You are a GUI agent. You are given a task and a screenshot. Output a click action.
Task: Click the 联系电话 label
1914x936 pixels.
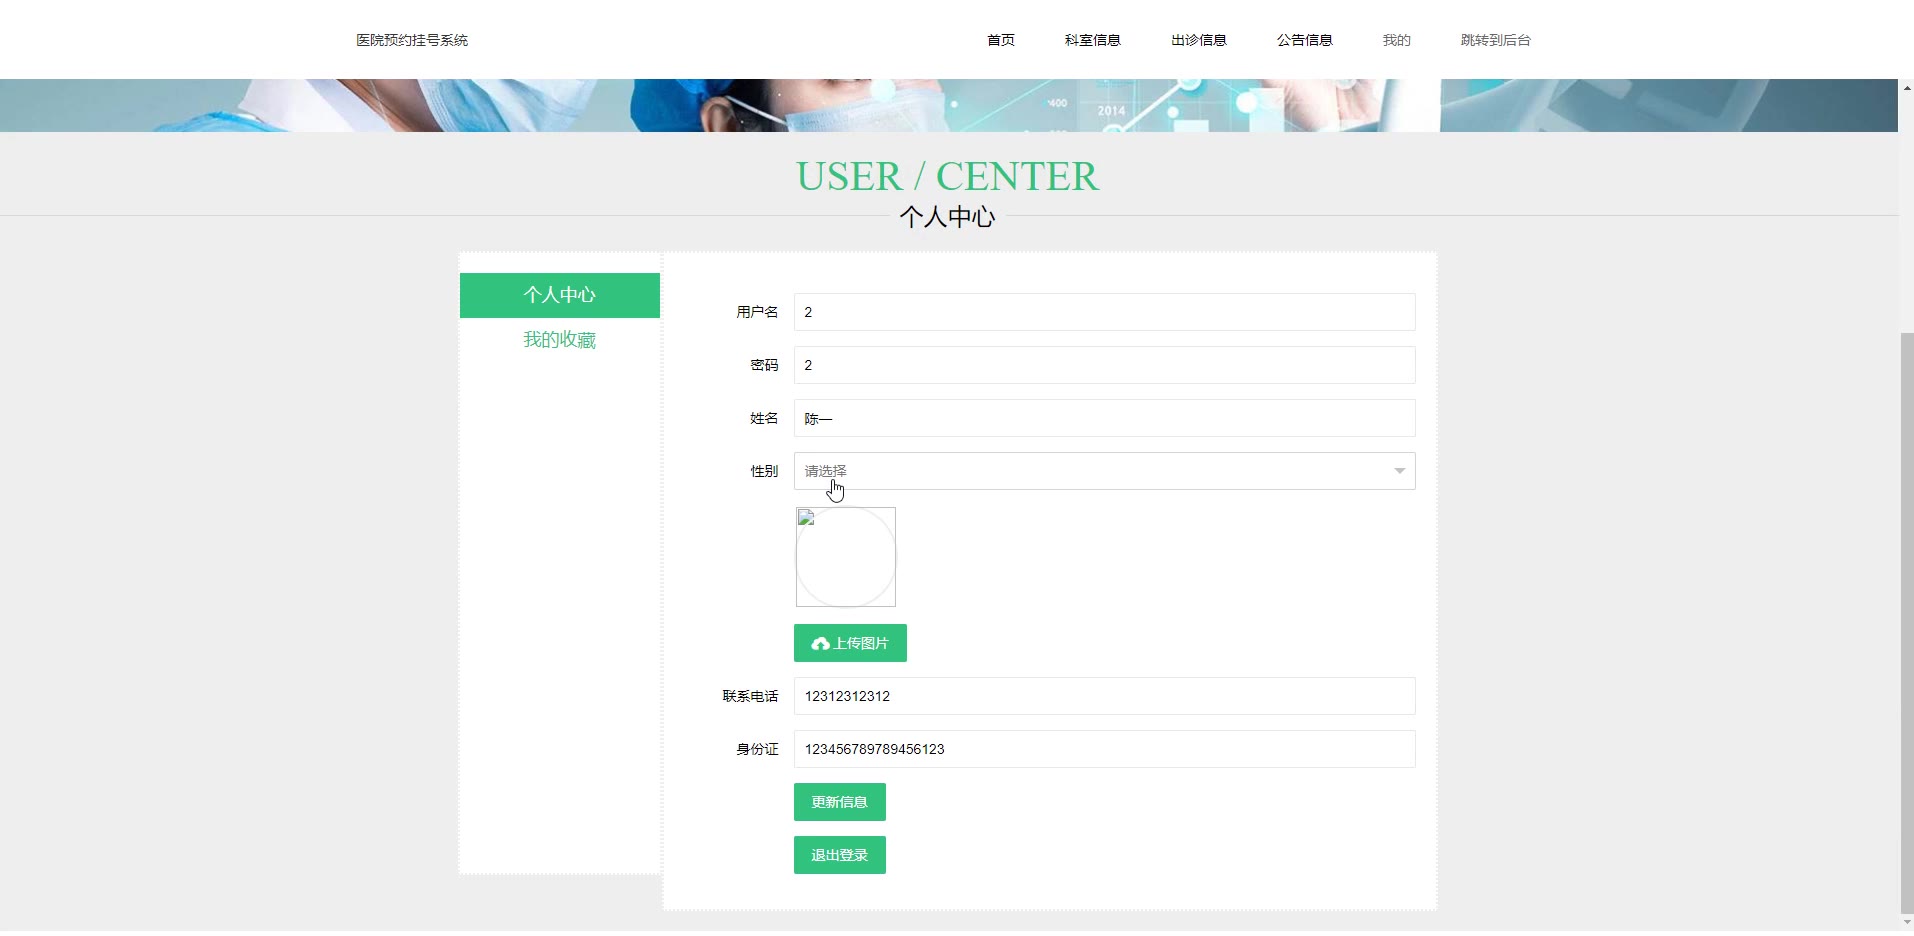[x=750, y=696]
